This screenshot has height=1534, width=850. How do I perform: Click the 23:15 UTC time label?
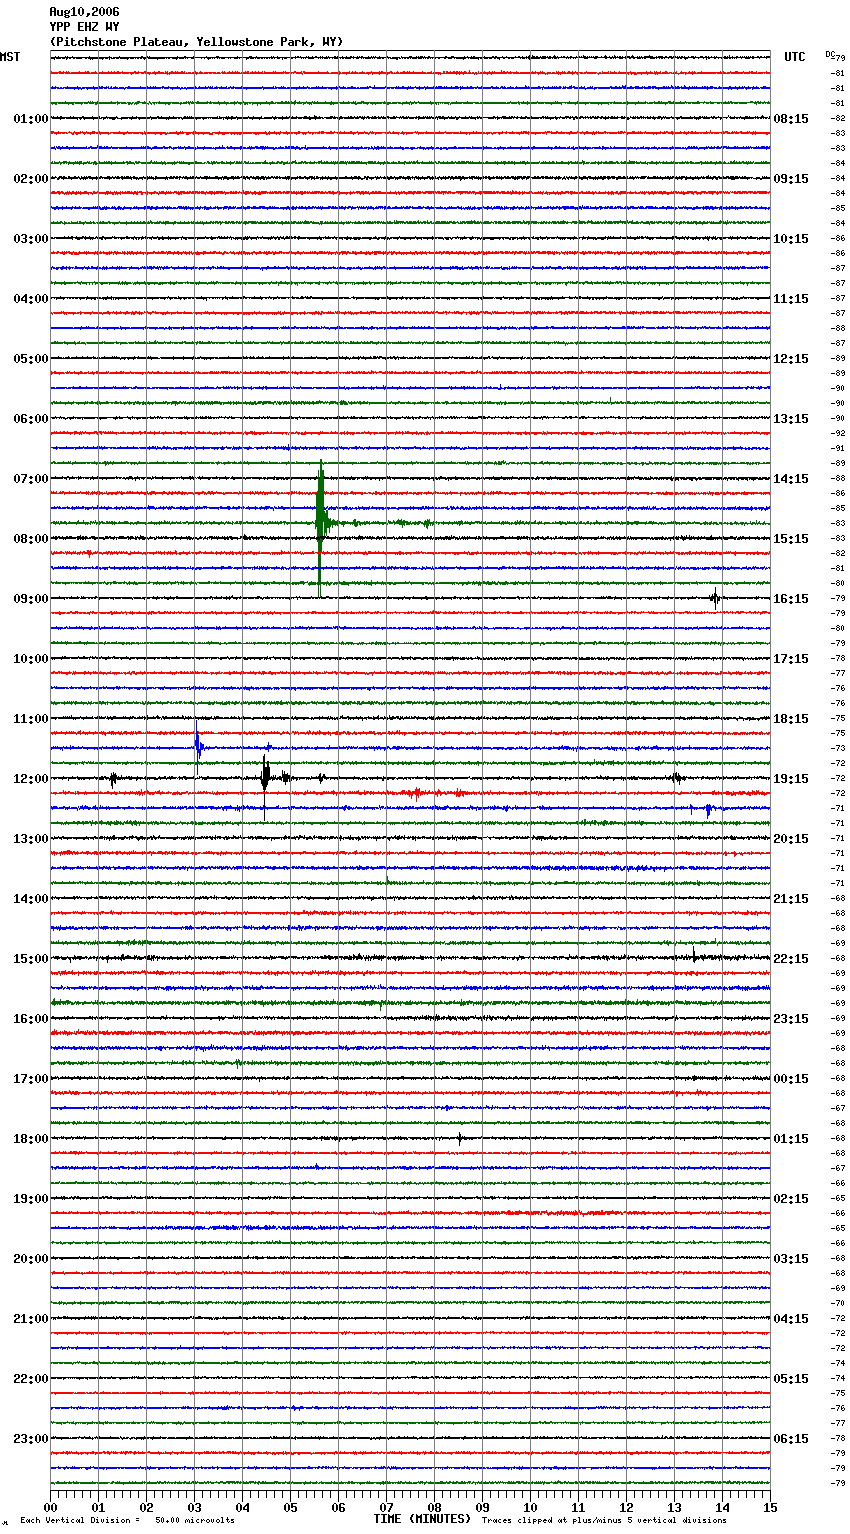point(791,1019)
